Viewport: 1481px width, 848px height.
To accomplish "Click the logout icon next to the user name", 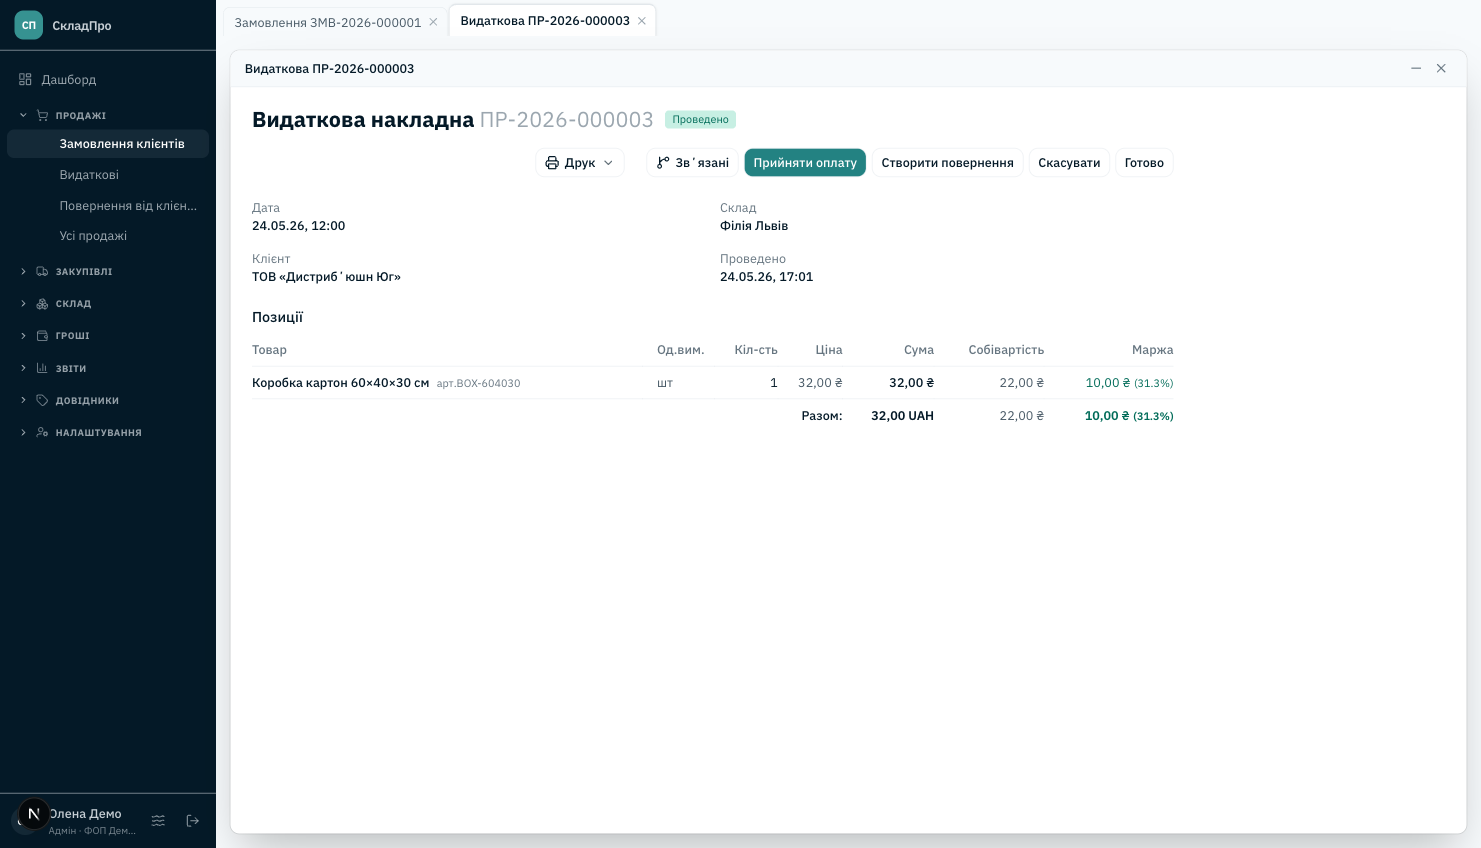I will [193, 821].
